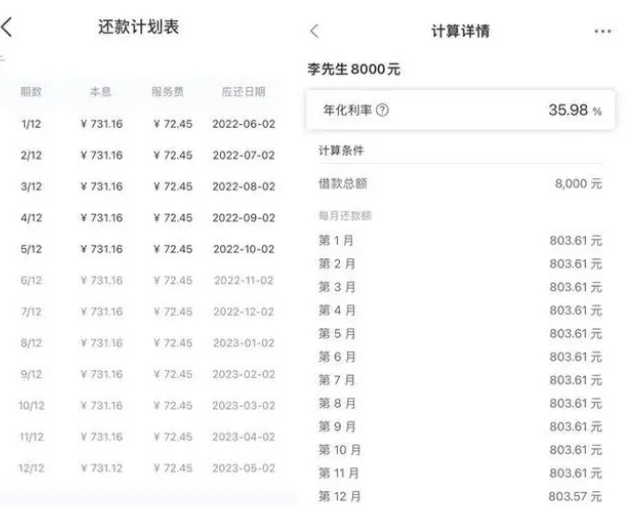Tap the 期数 column header
Viewport: 628px width, 507px height.
click(x=31, y=92)
